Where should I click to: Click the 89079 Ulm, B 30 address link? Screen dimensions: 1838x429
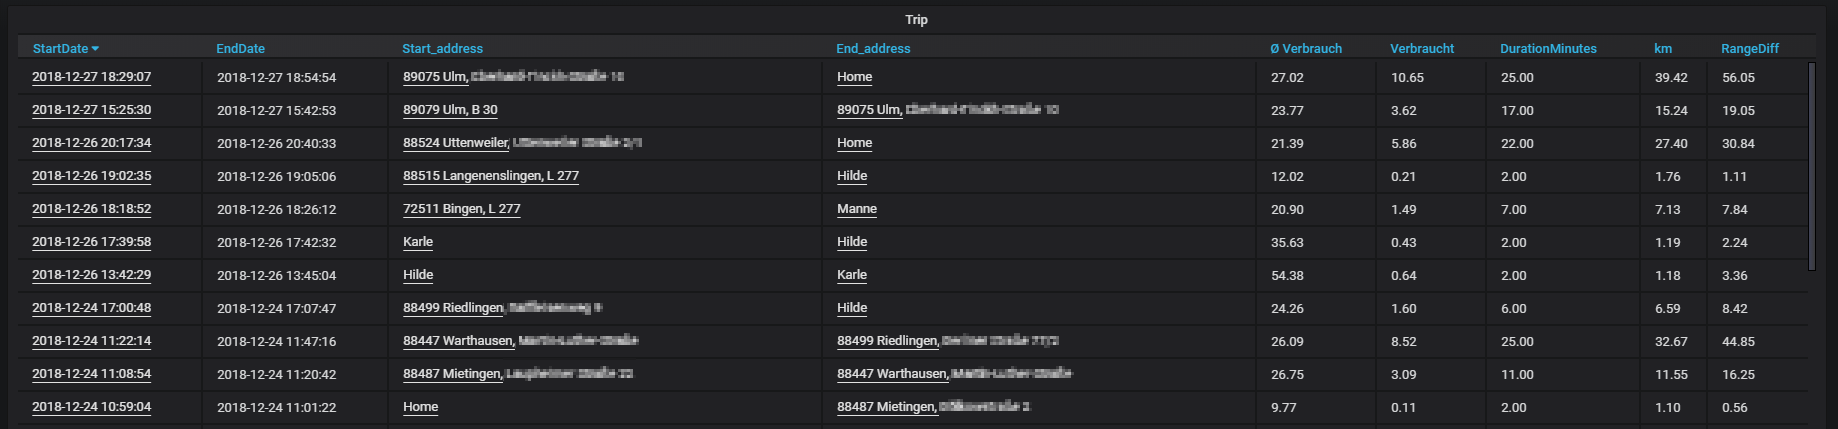[450, 110]
